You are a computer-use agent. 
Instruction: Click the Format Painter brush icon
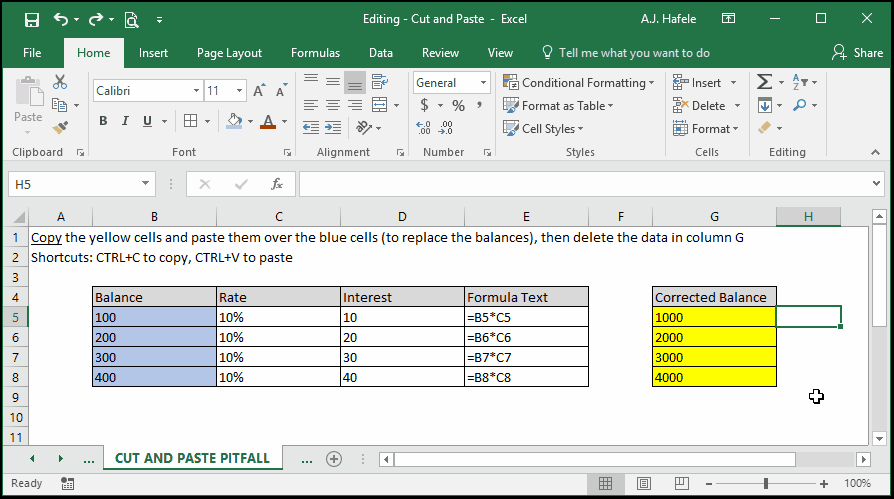coord(60,127)
